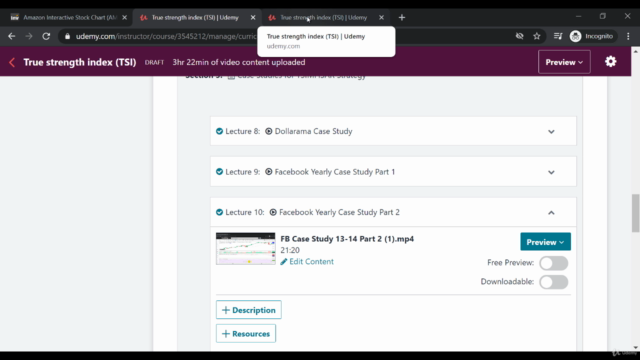Image resolution: width=640 pixels, height=360 pixels.
Task: Click the 21:20 video duration text
Action: coord(290,250)
